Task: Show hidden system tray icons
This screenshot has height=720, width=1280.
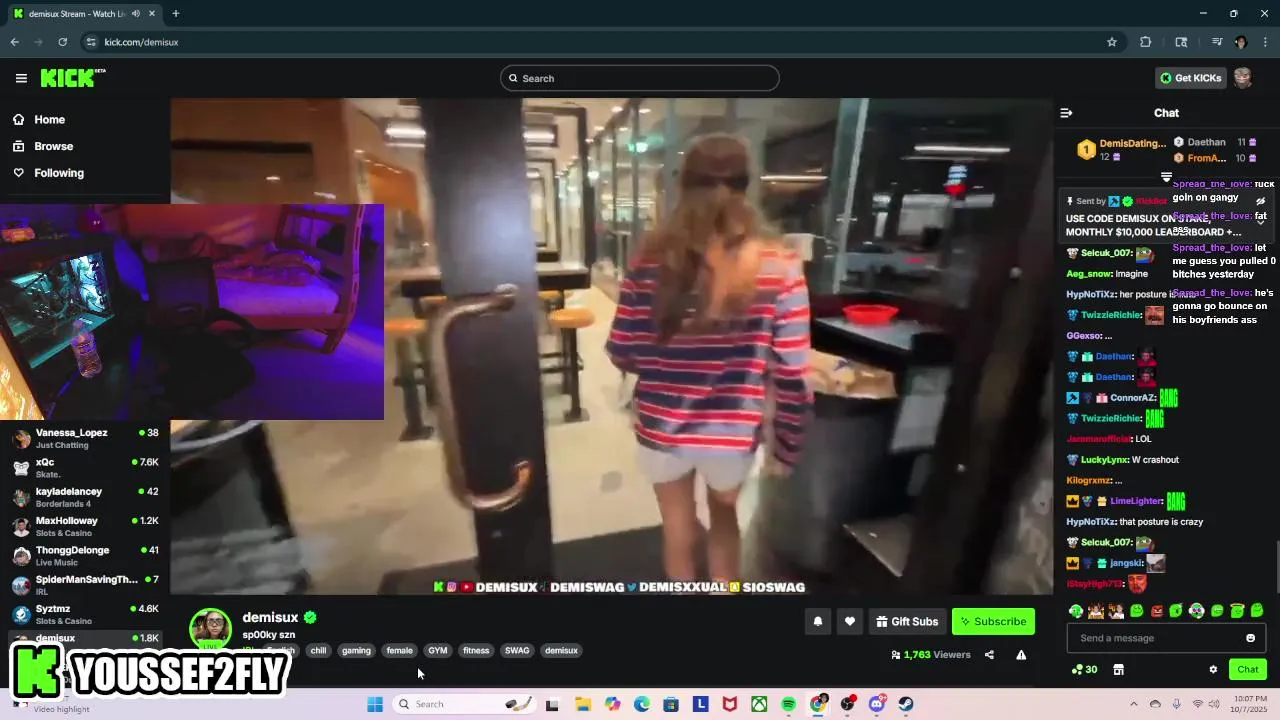Action: point(1134,704)
